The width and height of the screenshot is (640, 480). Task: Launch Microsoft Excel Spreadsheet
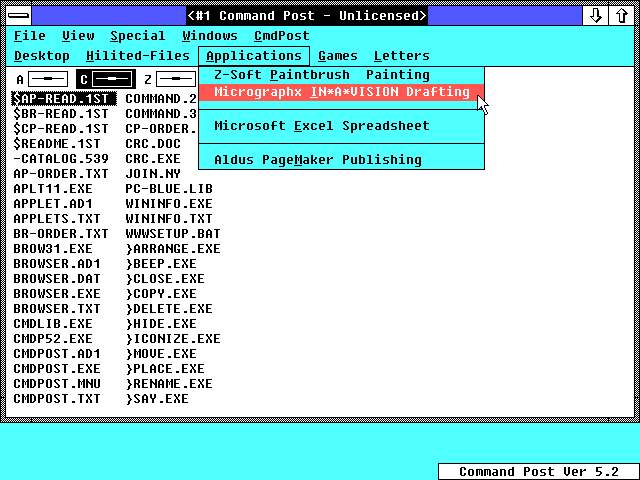pos(342,126)
